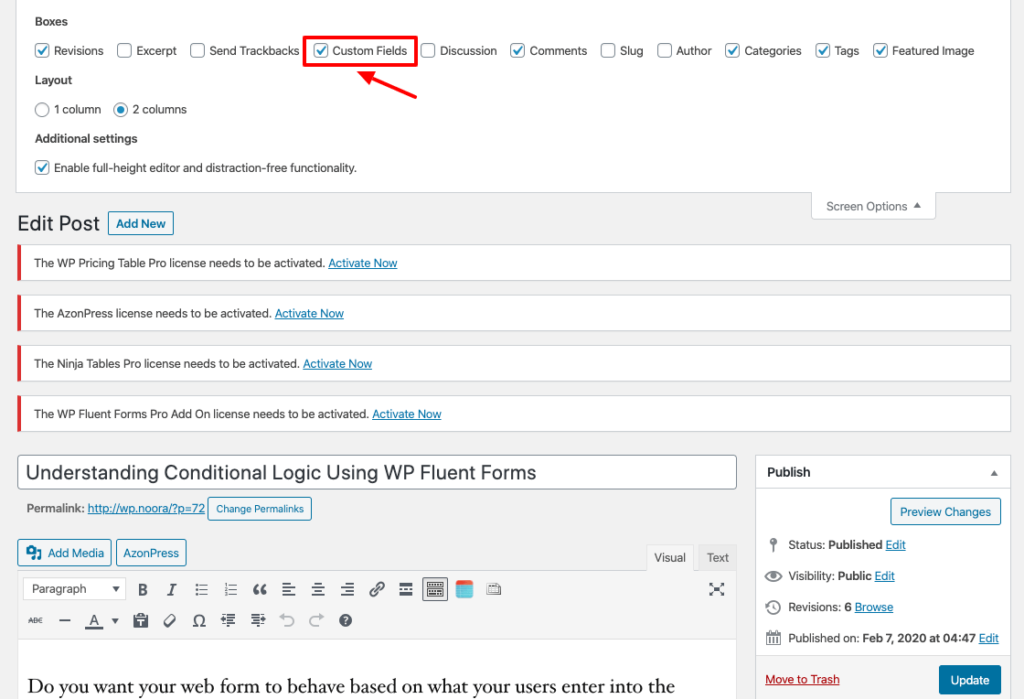This screenshot has width=1024, height=699.
Task: Click the Move to Trash link
Action: 802,680
